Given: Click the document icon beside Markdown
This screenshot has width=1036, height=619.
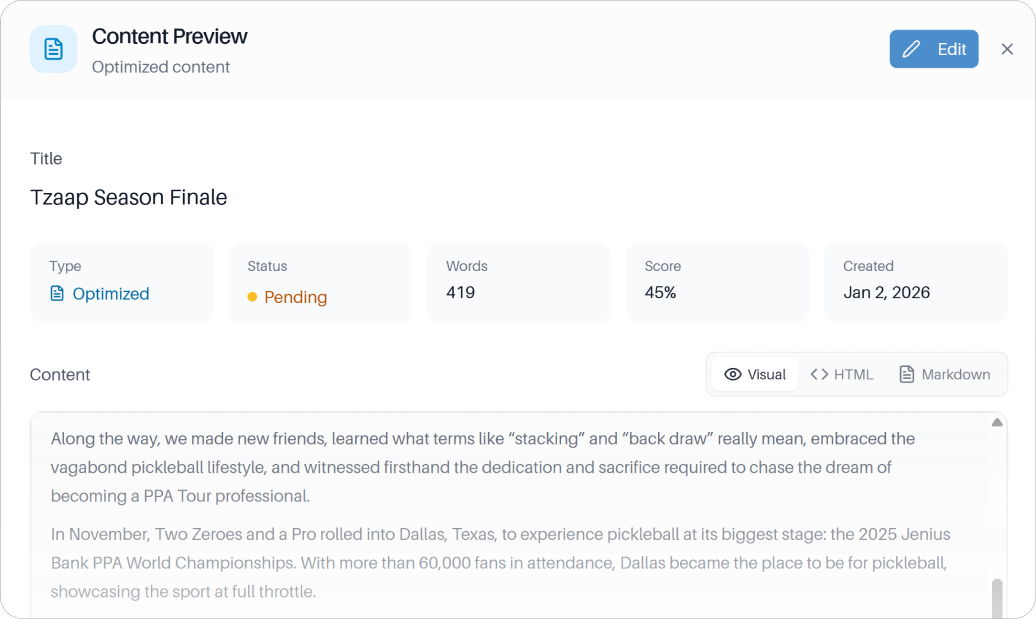Looking at the screenshot, I should click(x=907, y=374).
